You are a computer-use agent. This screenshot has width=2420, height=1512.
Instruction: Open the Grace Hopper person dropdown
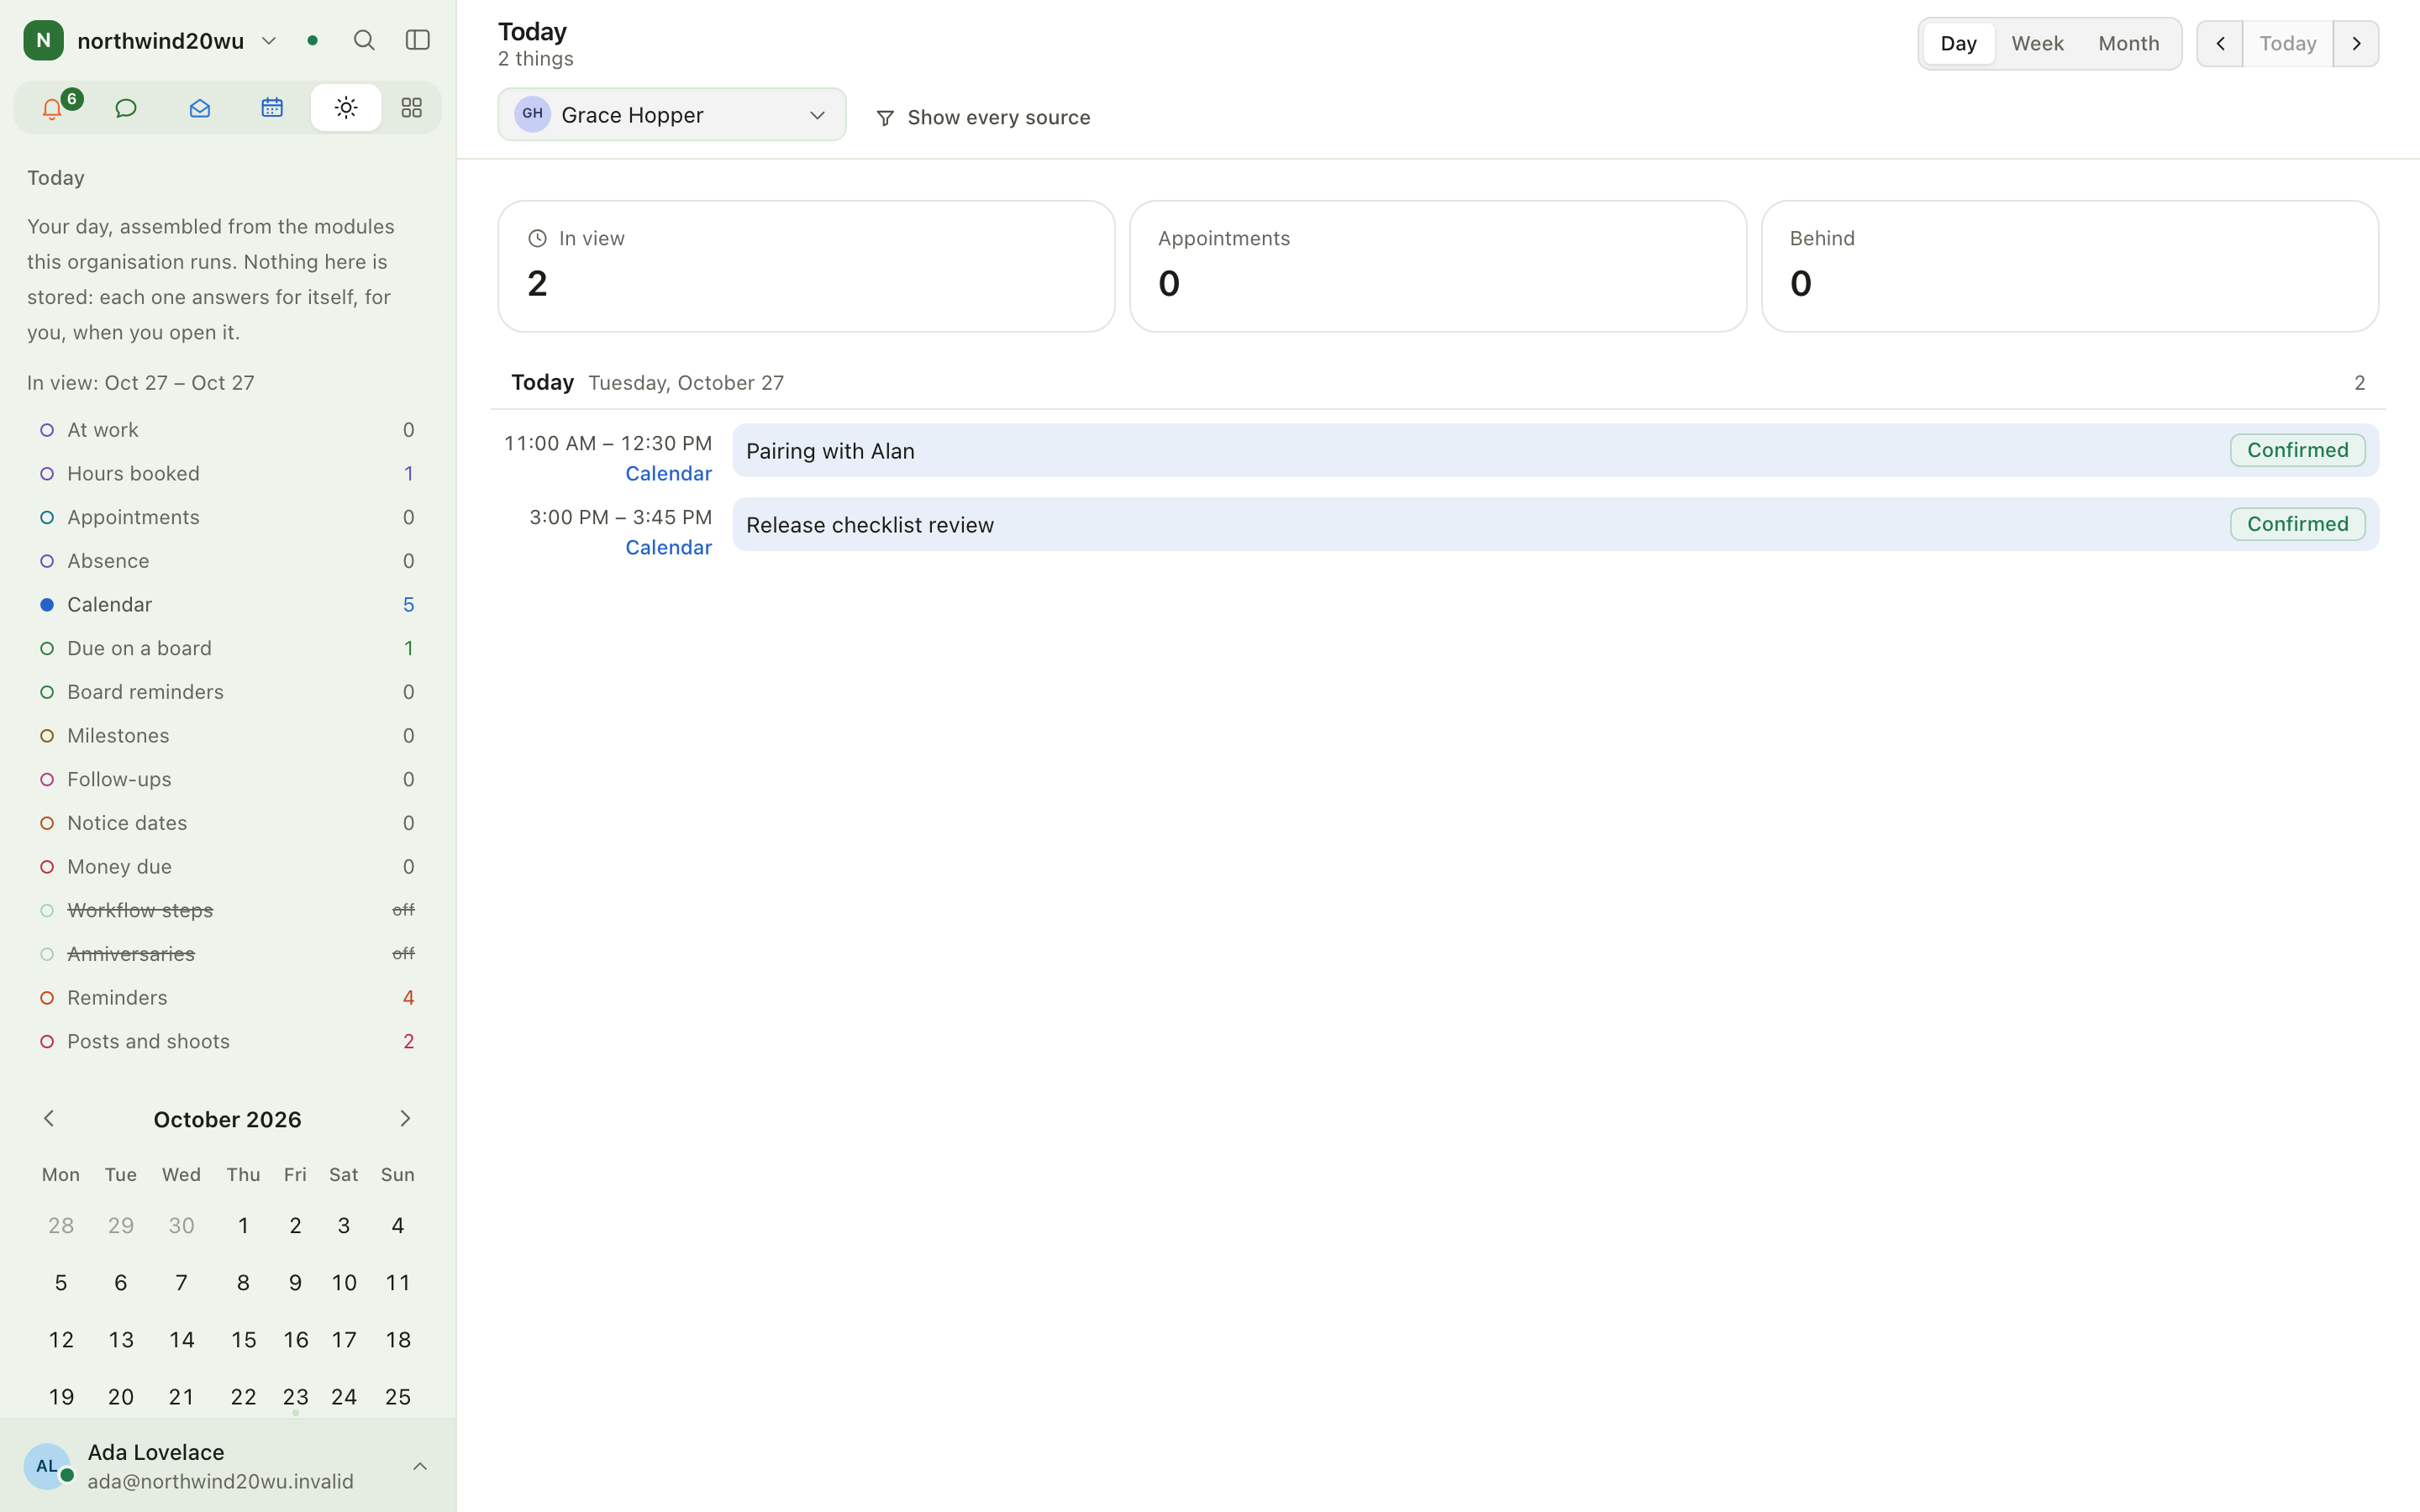(x=672, y=115)
